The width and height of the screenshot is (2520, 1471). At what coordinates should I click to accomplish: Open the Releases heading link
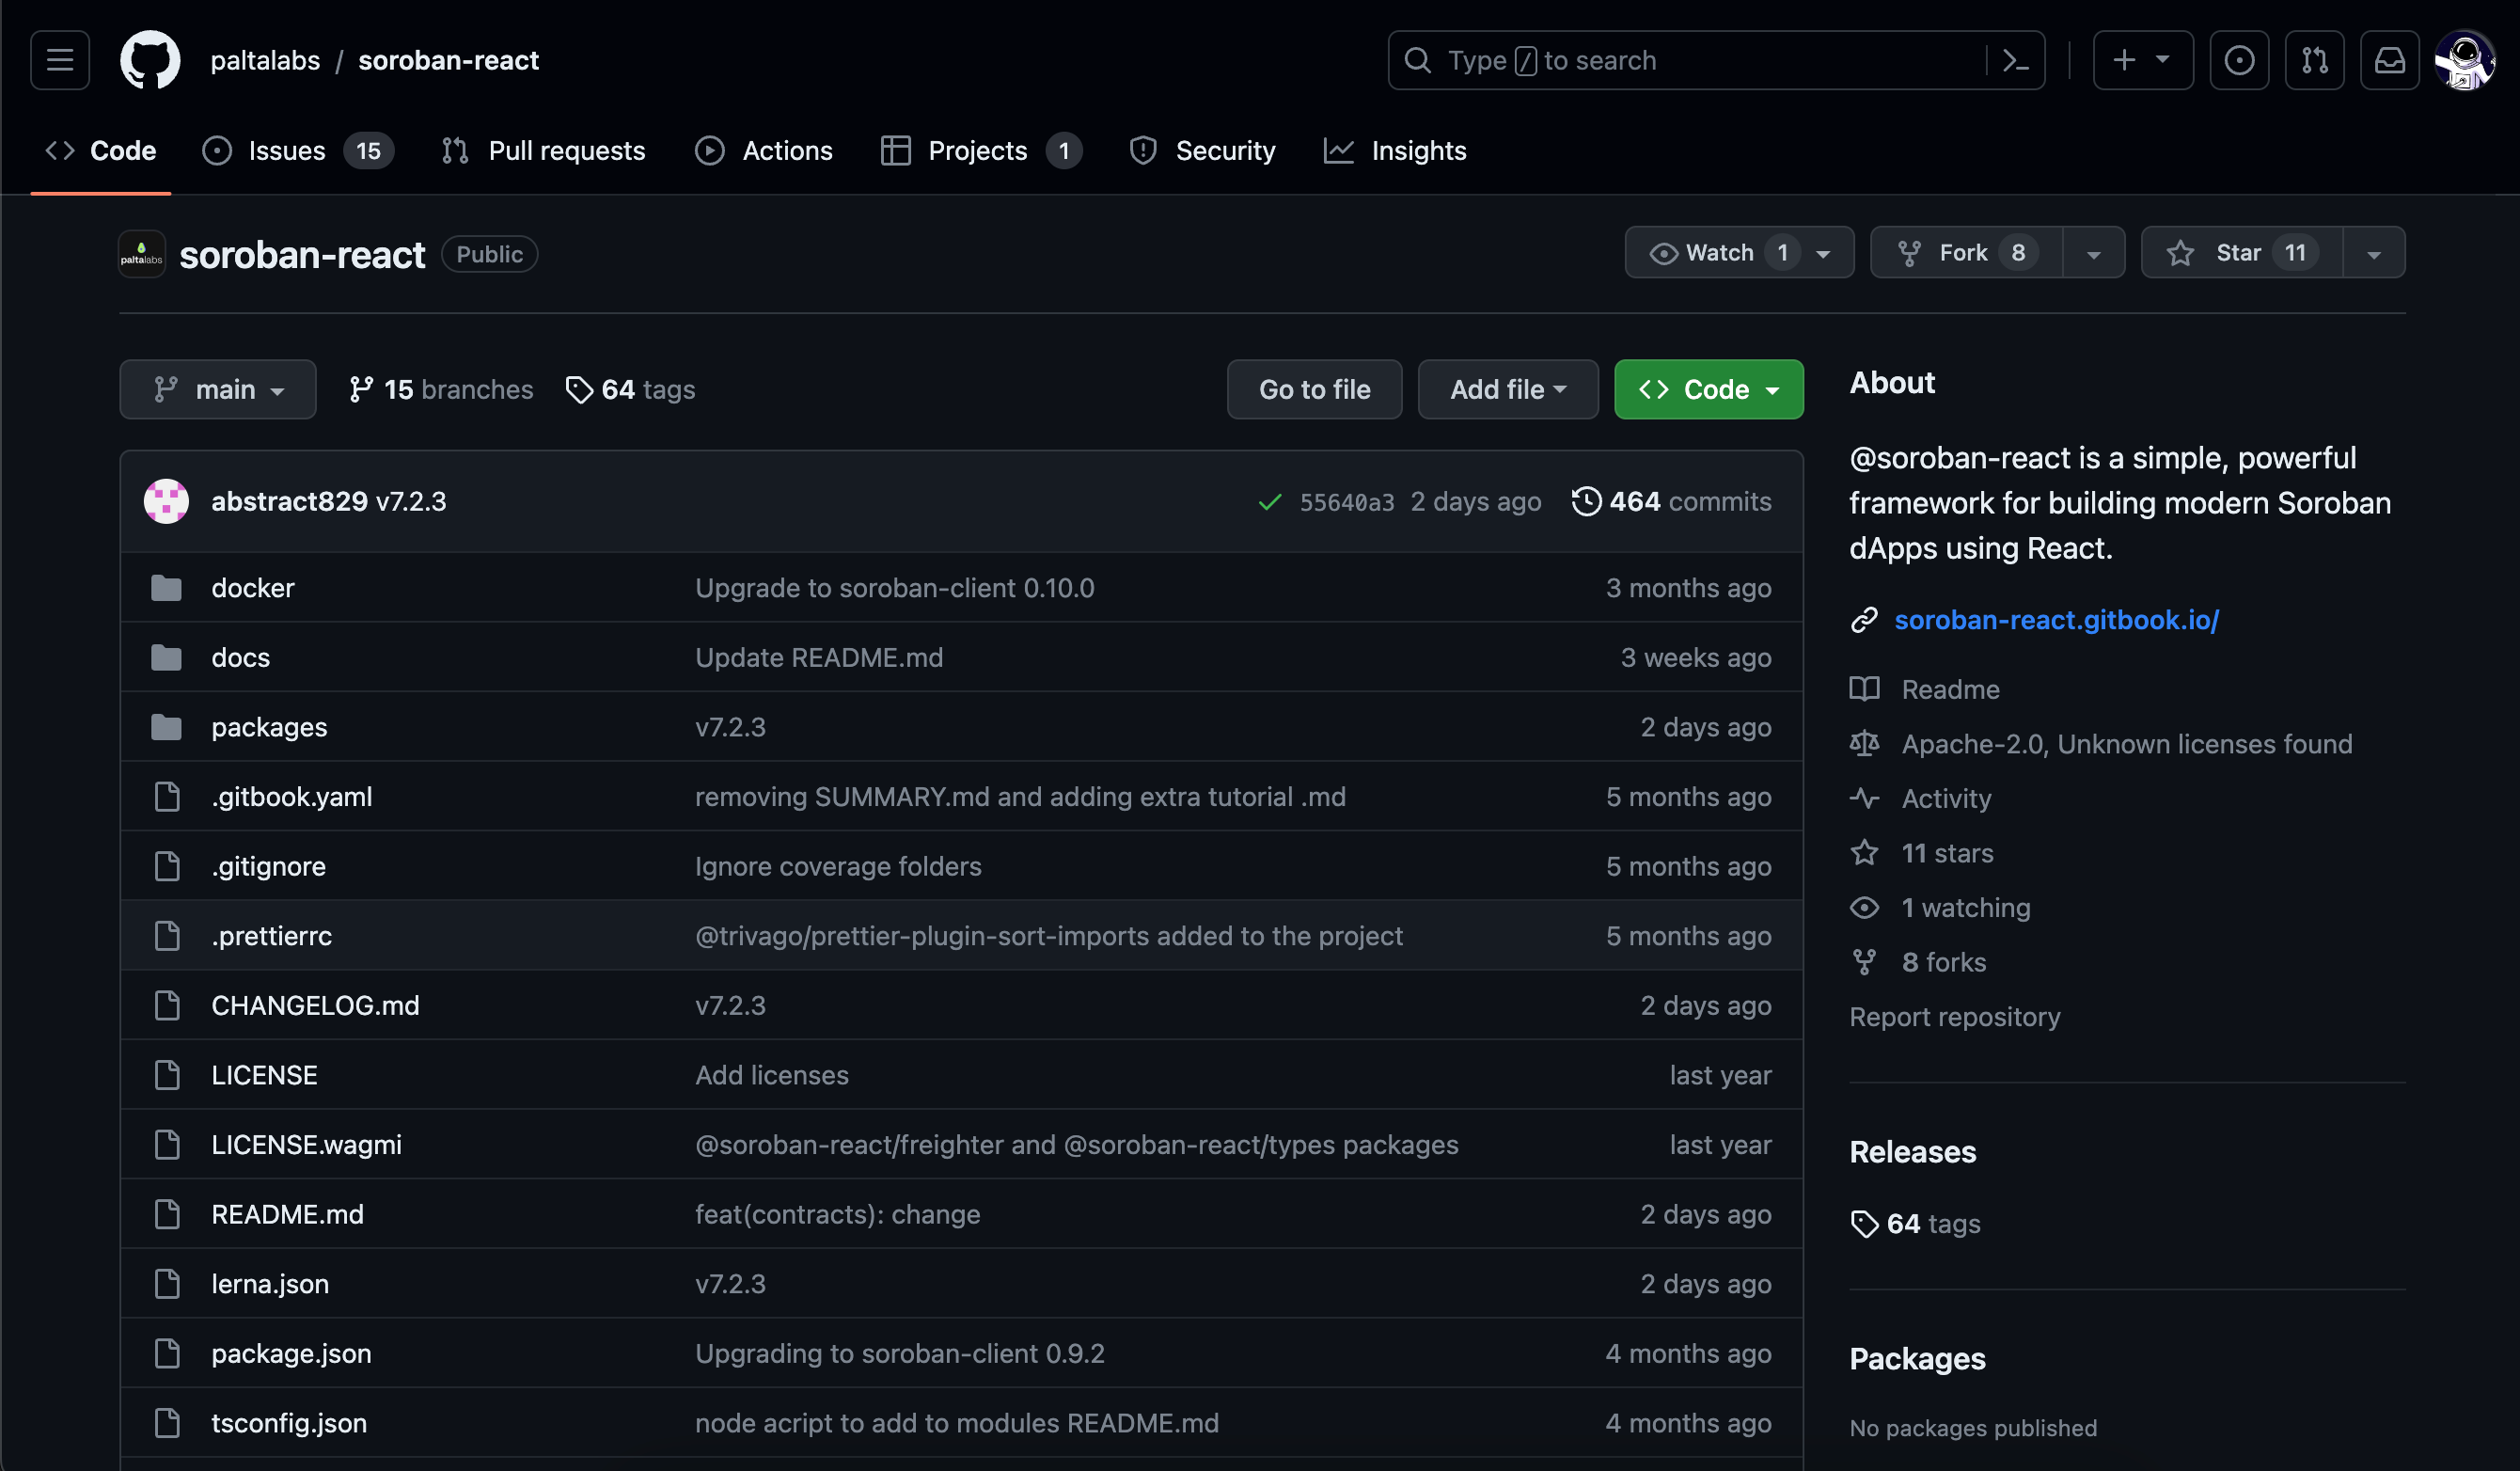[1912, 1152]
